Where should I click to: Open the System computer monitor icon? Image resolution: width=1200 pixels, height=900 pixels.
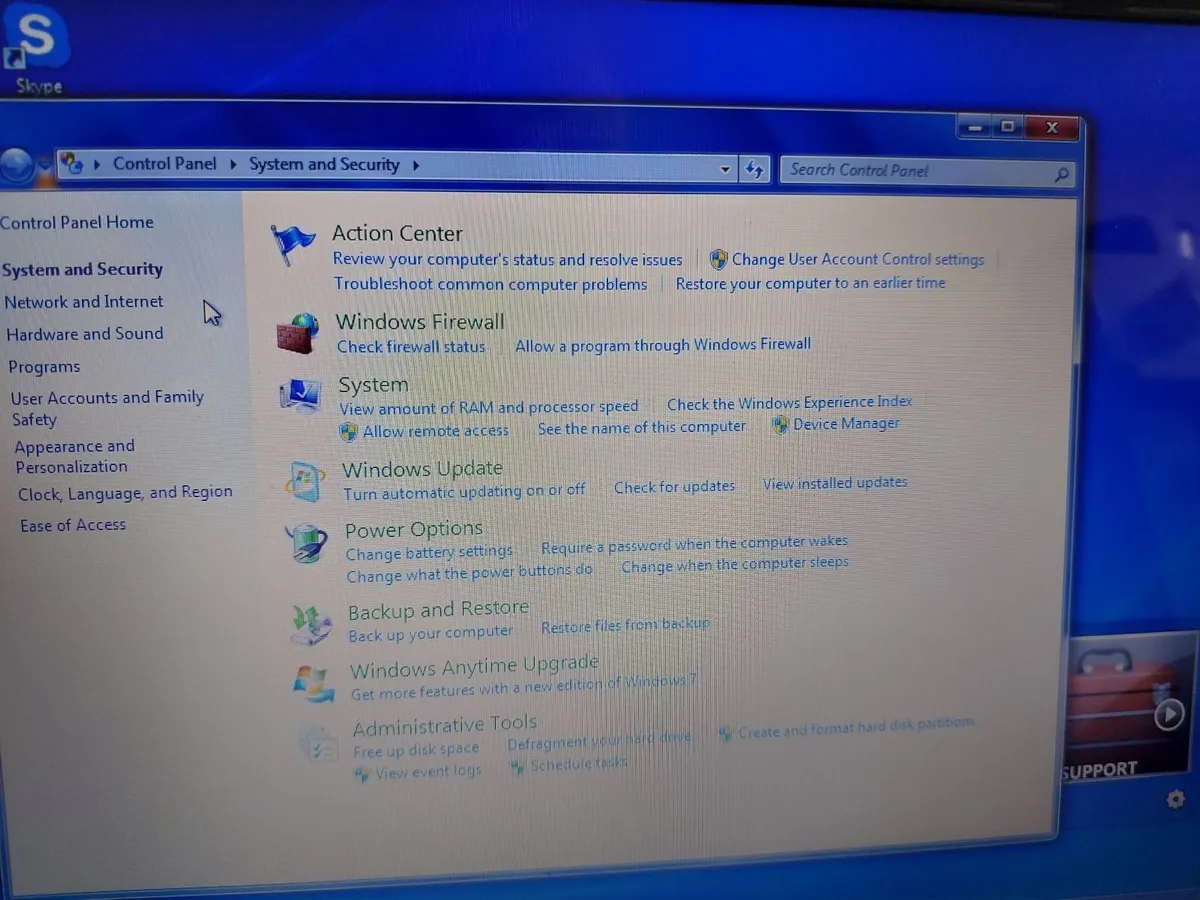[301, 396]
